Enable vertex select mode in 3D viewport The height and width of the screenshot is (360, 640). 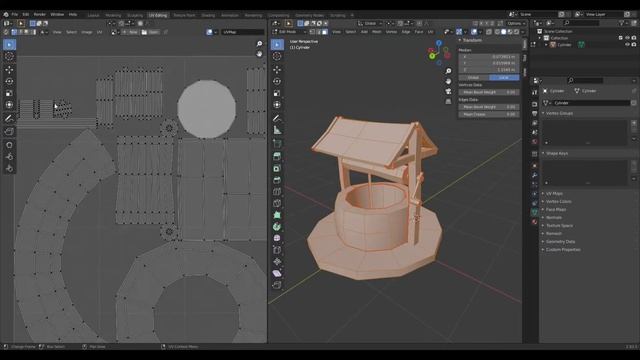(312, 31)
